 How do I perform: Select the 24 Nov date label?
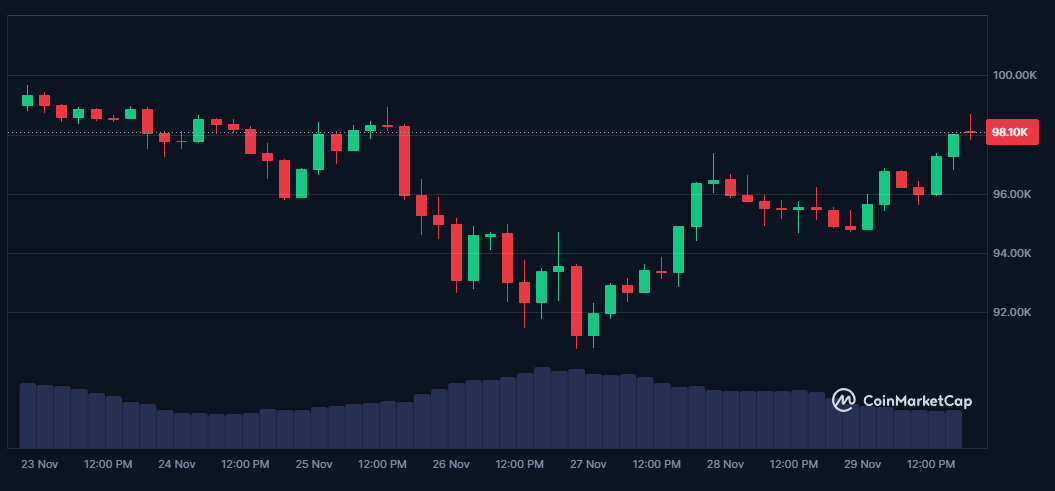(177, 464)
